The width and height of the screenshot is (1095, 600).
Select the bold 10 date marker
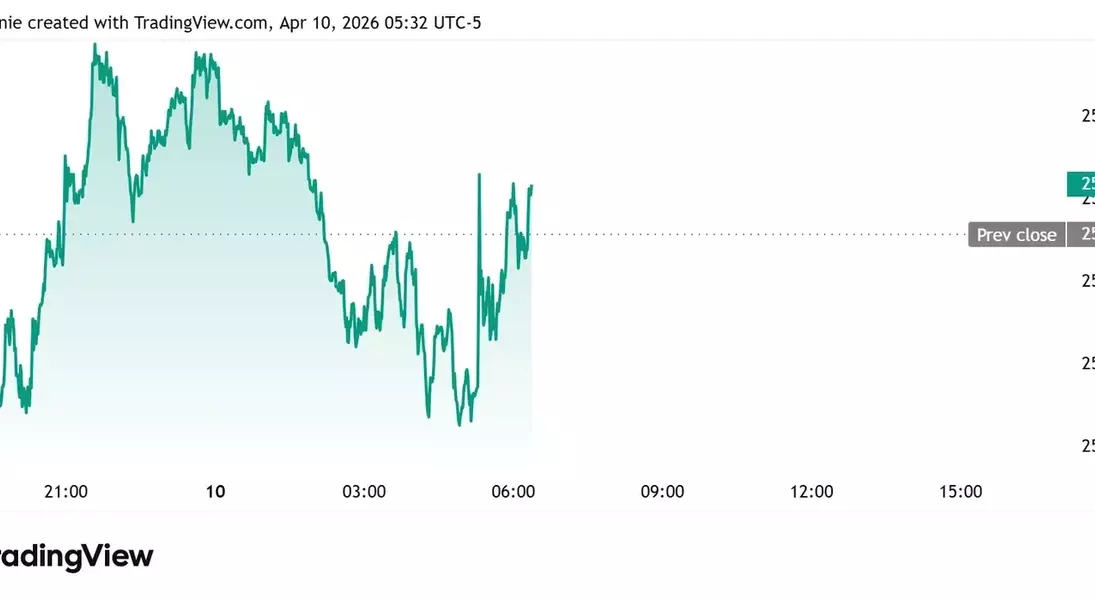(x=215, y=491)
